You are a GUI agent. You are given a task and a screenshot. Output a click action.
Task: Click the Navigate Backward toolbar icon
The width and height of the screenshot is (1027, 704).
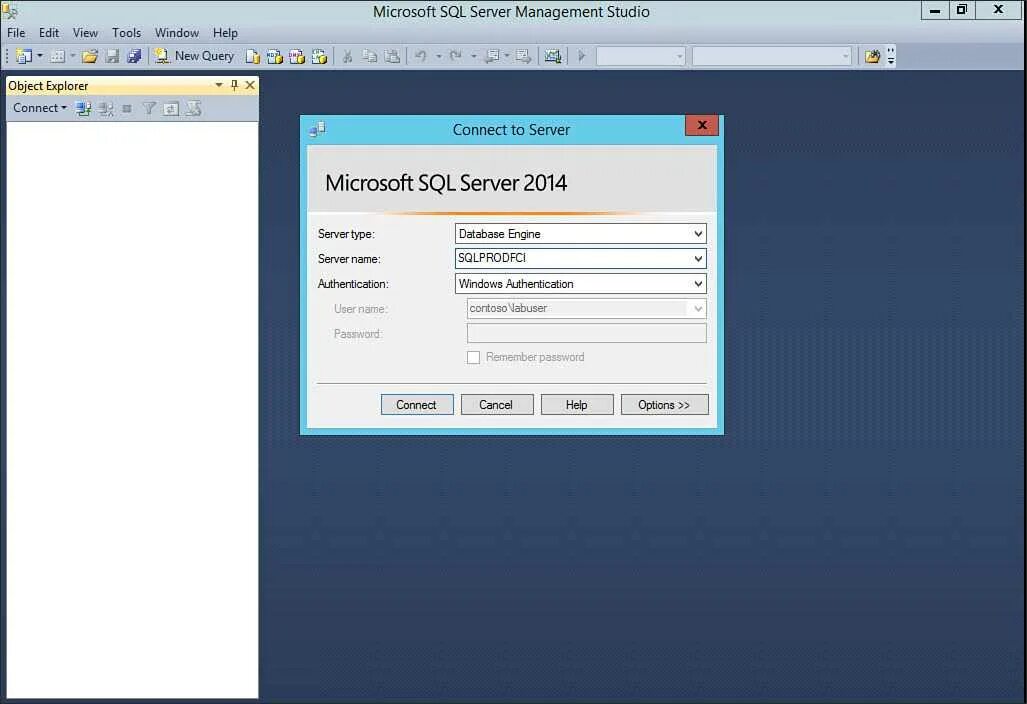492,56
